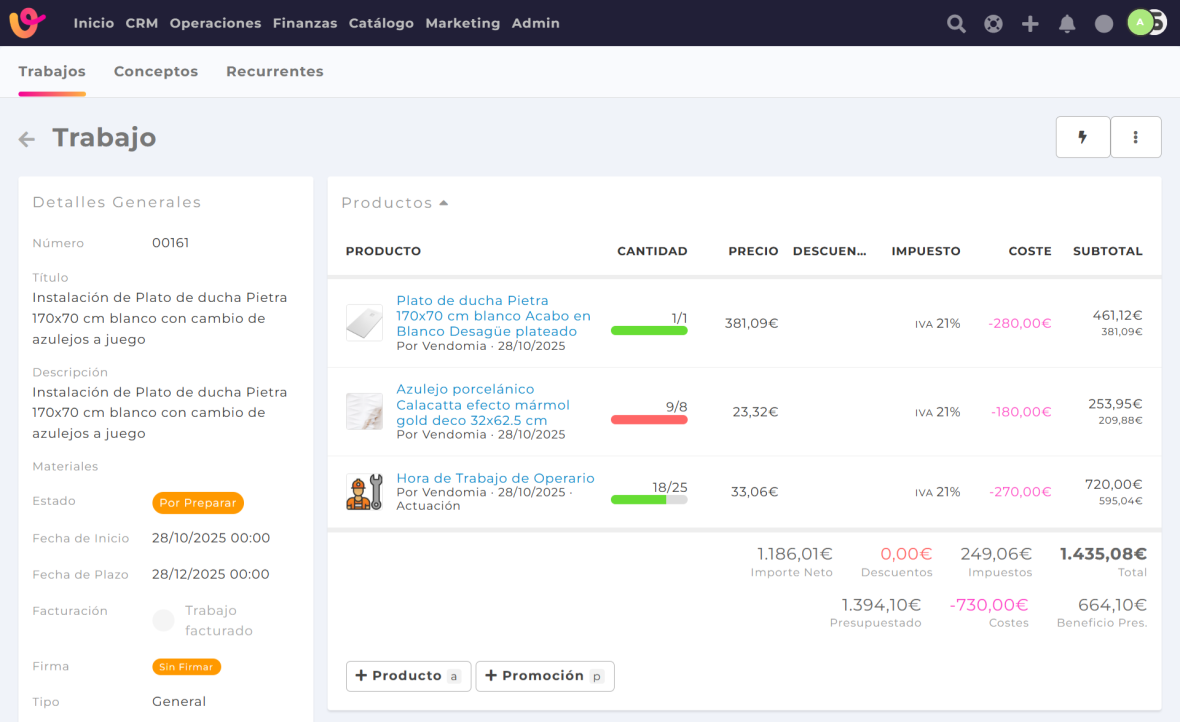Click the red 9/8 quantity progress bar
This screenshot has height=722, width=1180.
click(649, 420)
